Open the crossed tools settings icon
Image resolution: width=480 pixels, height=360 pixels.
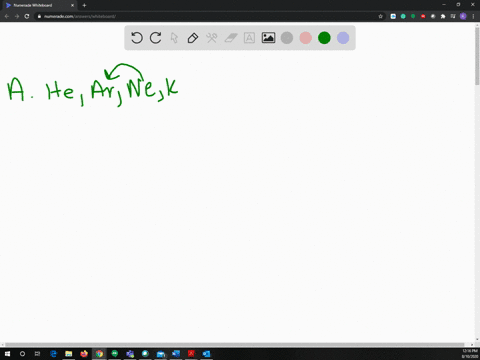pyautogui.click(x=212, y=38)
